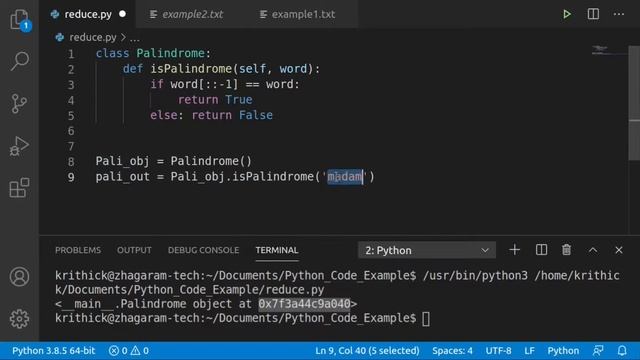Select language mode Python in status bar
This screenshot has height=360, width=640.
(x=563, y=351)
